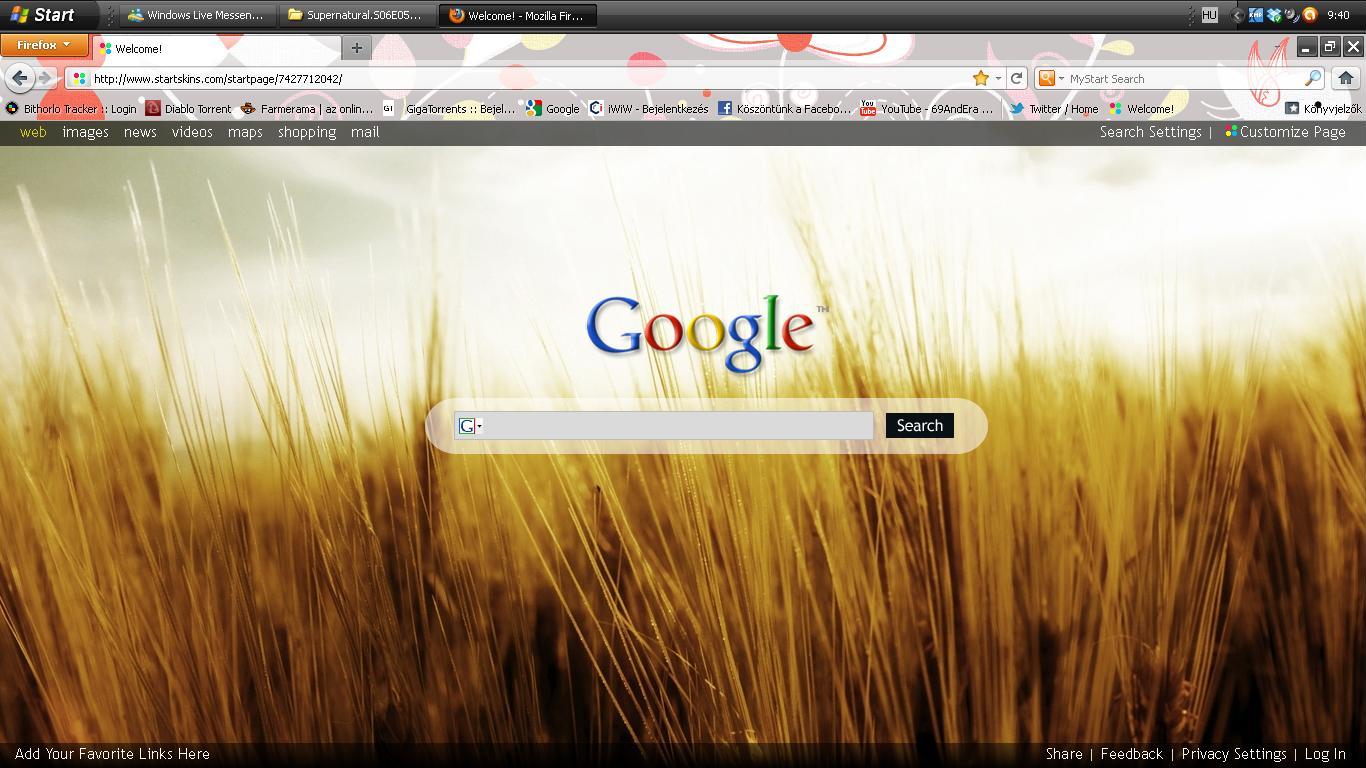
Task: Switch to the news search category
Action: point(140,132)
